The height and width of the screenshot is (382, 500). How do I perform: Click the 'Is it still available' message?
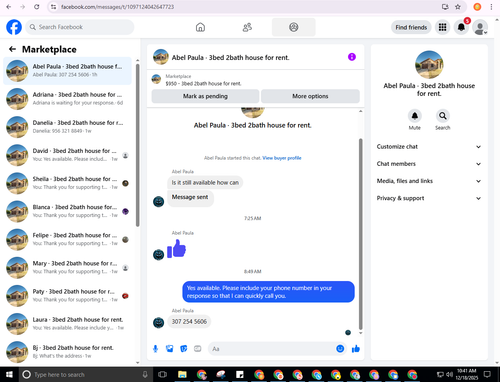coord(205,183)
